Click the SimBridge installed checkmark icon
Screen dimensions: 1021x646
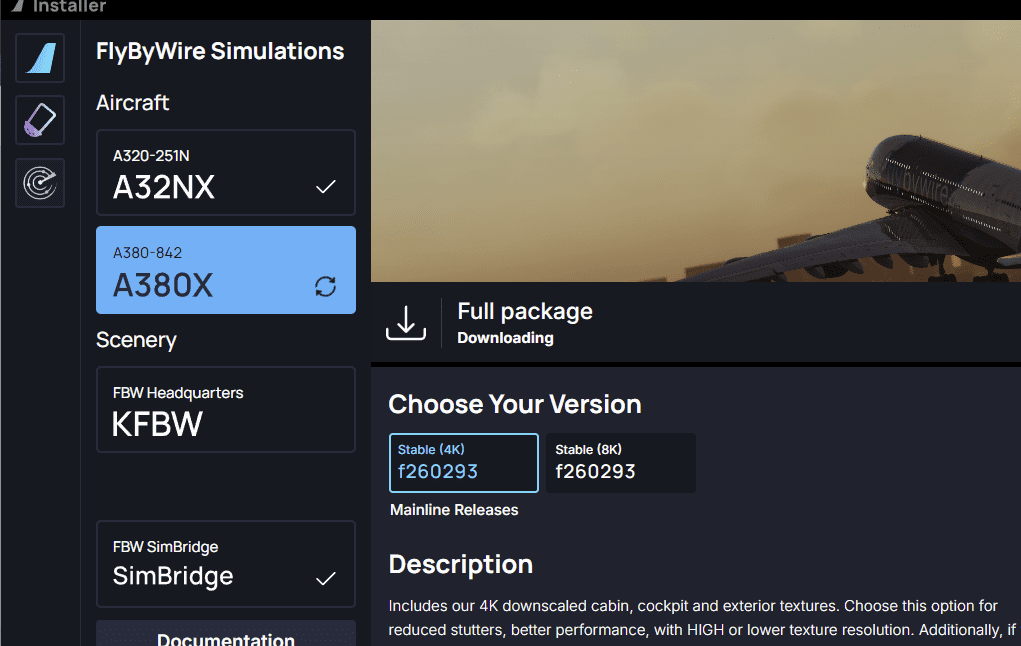326,578
